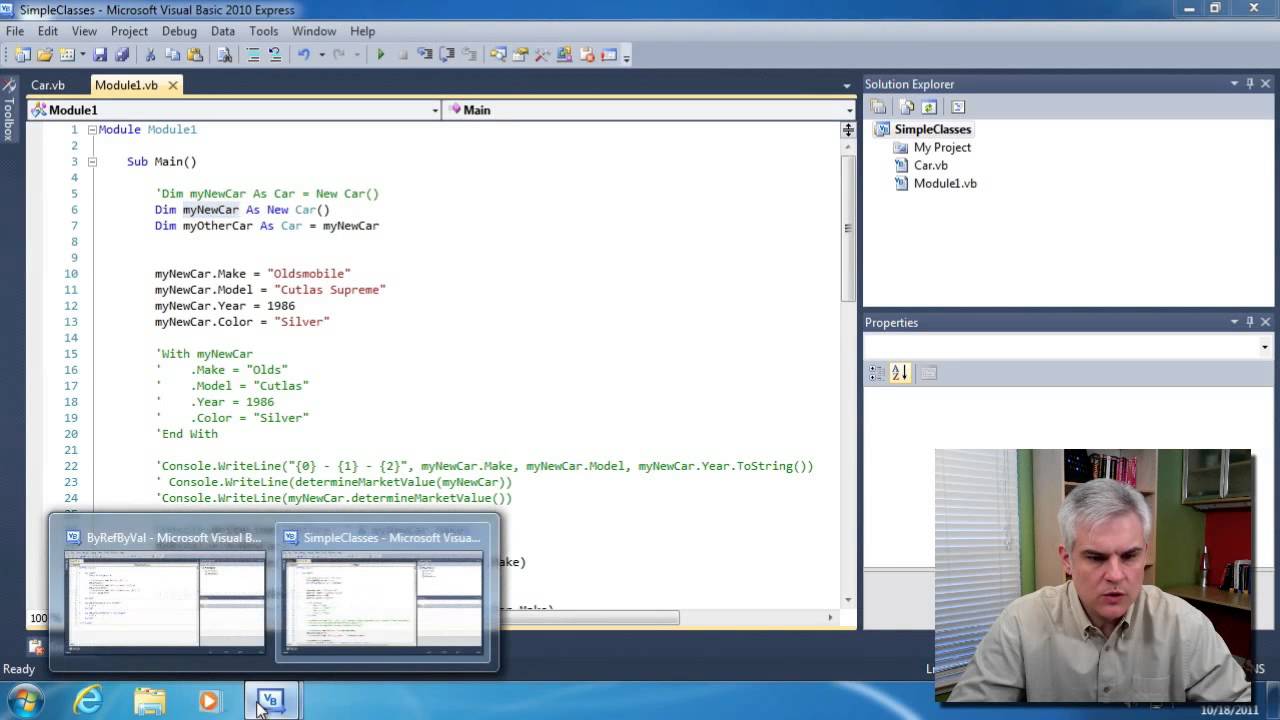Image resolution: width=1280 pixels, height=720 pixels.
Task: Open toolbar overflow options arrow
Action: (x=626, y=57)
